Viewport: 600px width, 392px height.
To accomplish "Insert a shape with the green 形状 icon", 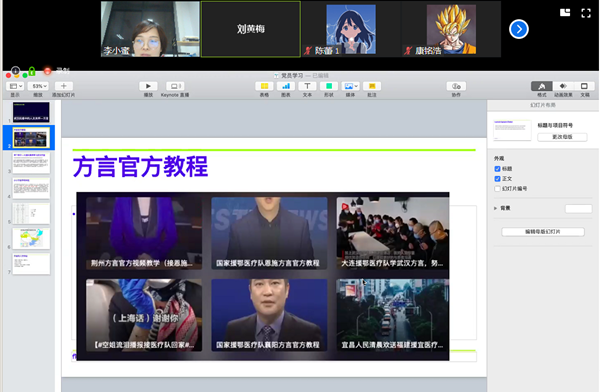I will pyautogui.click(x=329, y=86).
